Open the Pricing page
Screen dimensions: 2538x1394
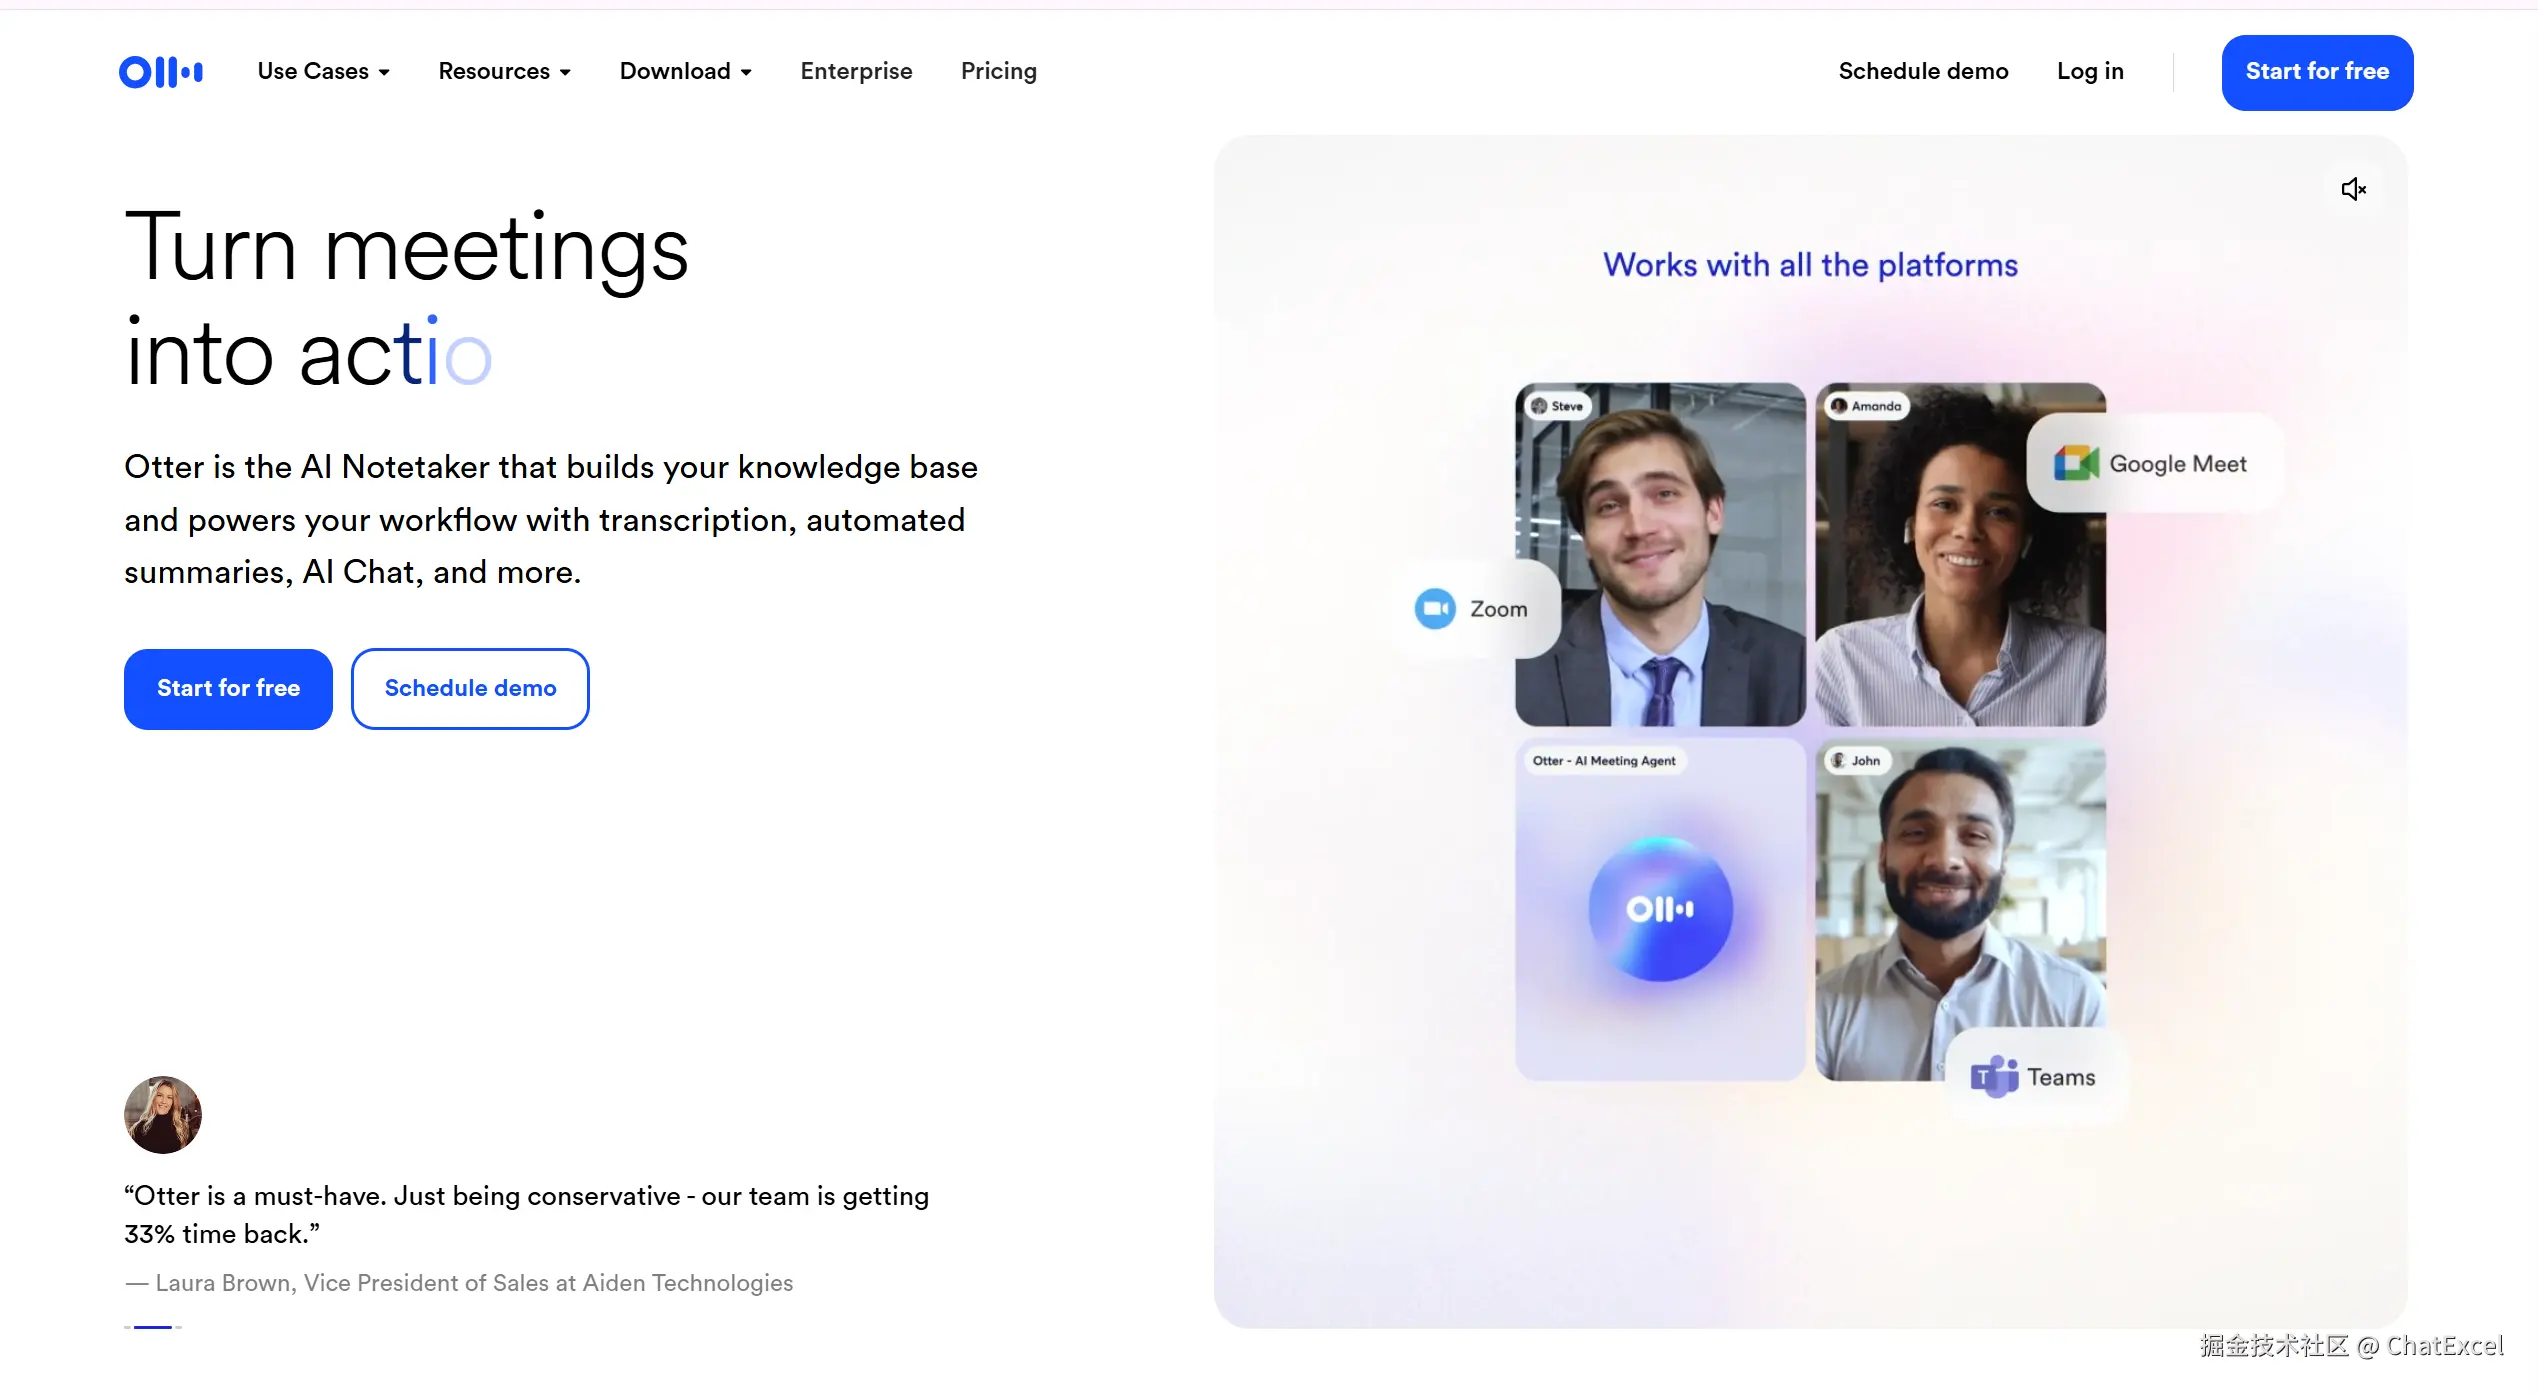[998, 72]
